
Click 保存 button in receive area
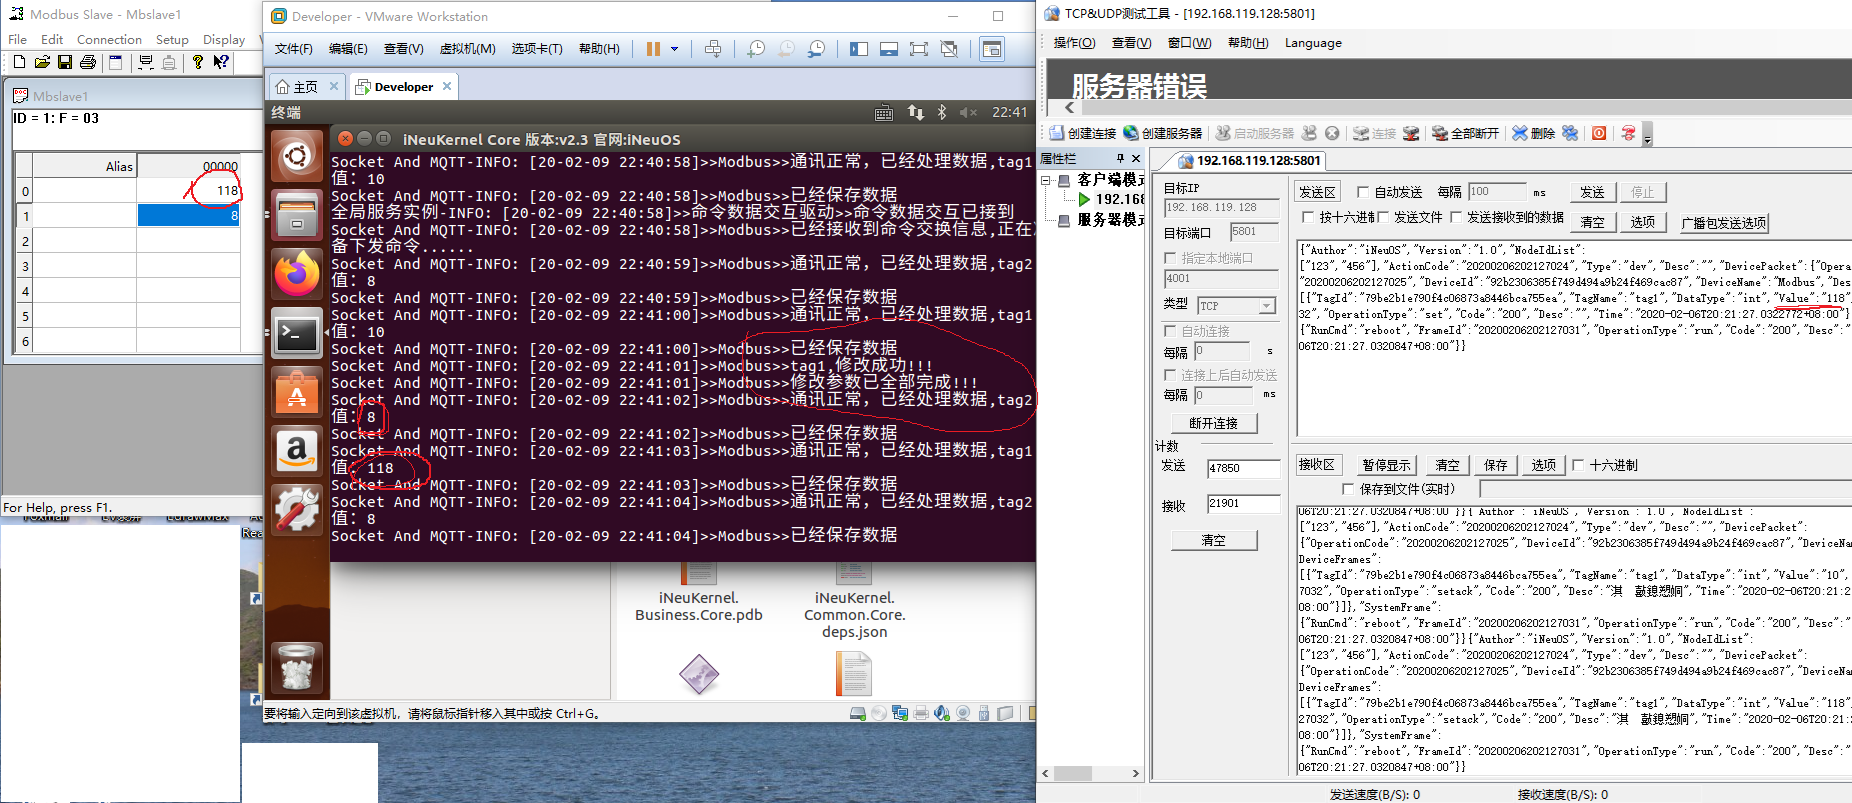pyautogui.click(x=1495, y=465)
